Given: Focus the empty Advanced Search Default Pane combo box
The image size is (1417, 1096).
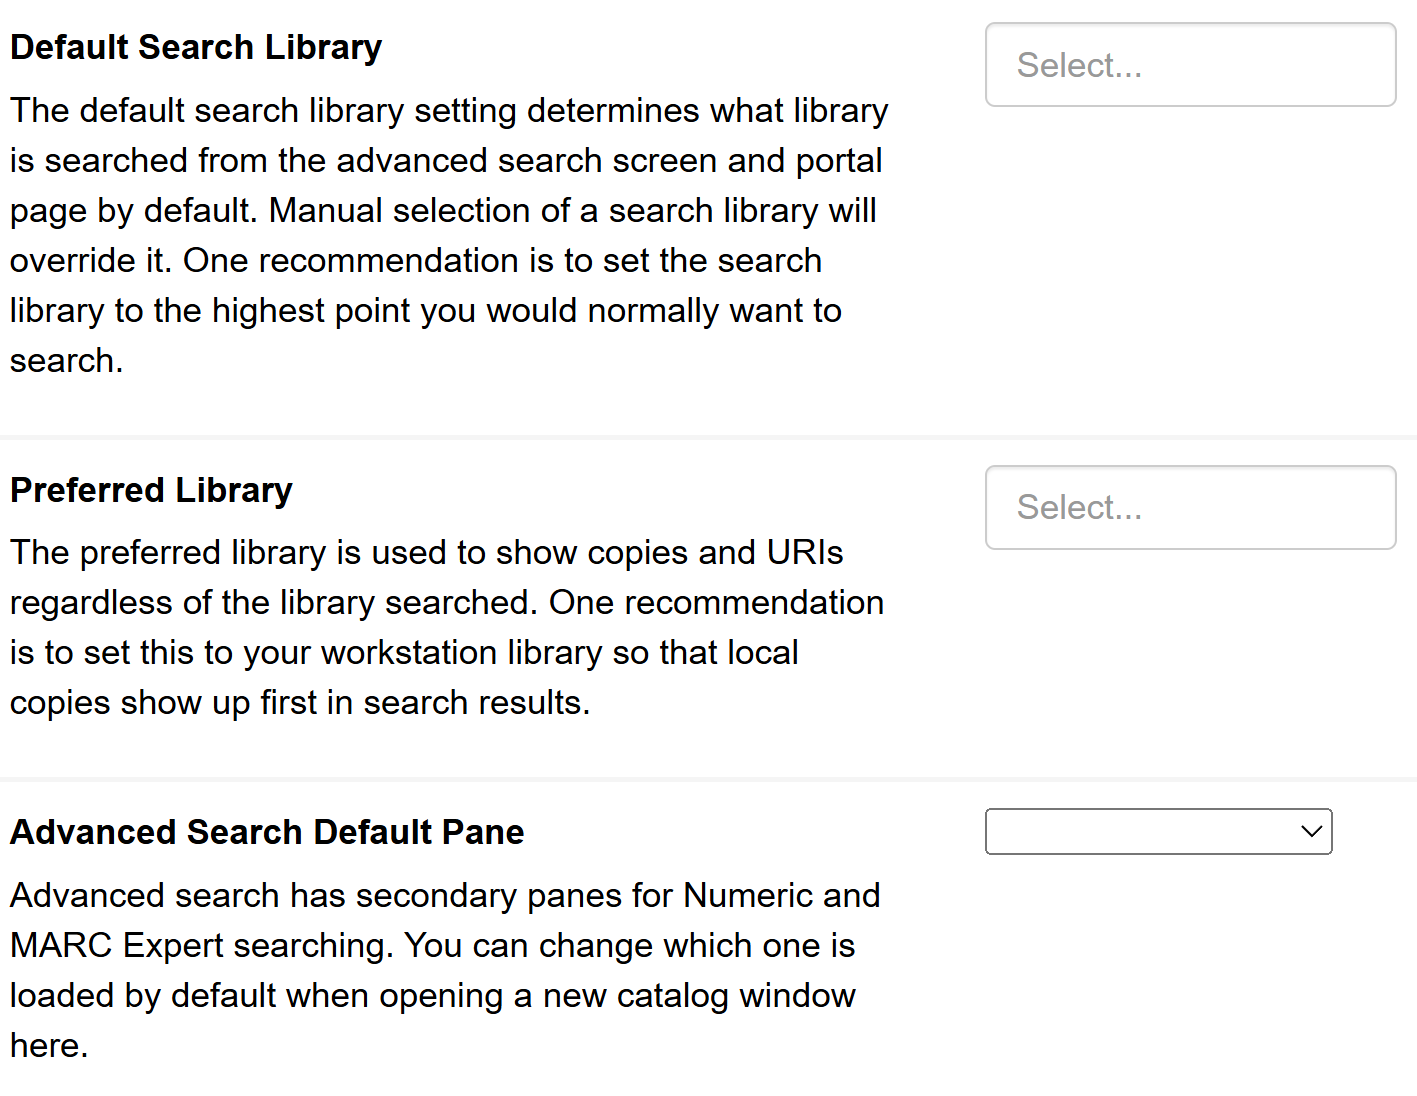Looking at the screenshot, I should [x=1157, y=831].
